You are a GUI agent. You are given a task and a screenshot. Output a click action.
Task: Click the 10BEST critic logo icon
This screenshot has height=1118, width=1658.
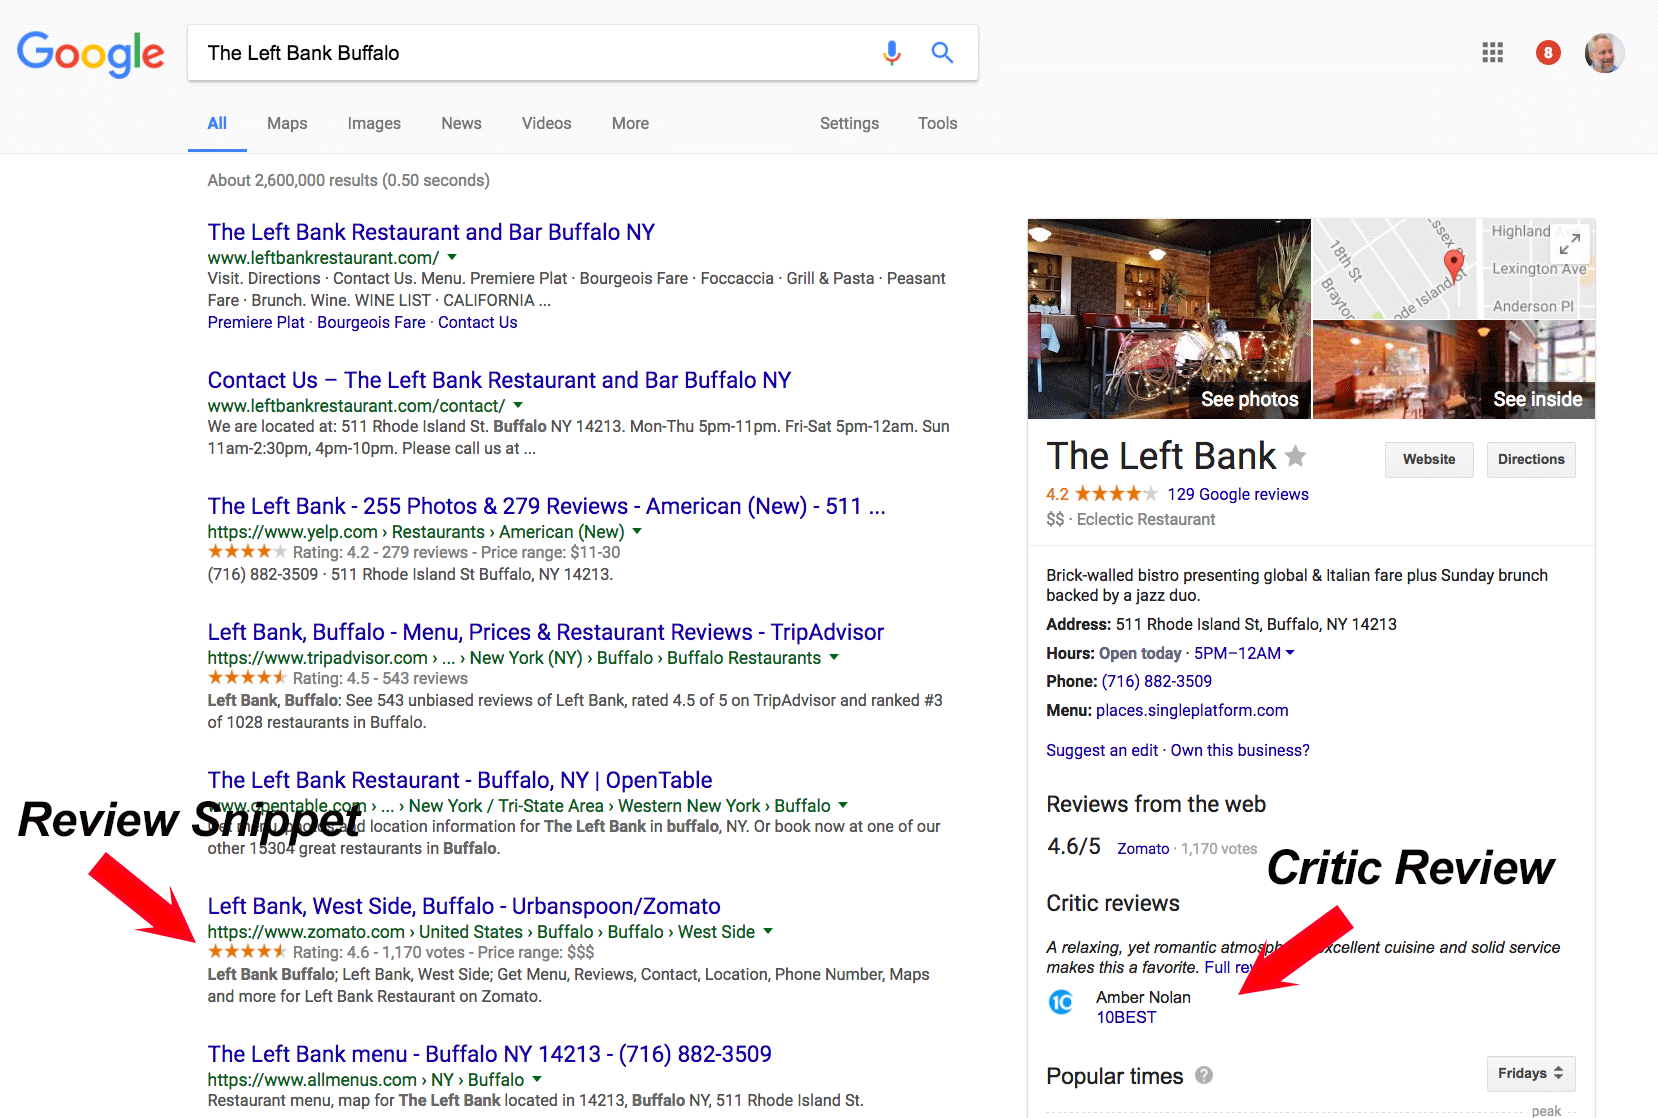[x=1061, y=1001]
